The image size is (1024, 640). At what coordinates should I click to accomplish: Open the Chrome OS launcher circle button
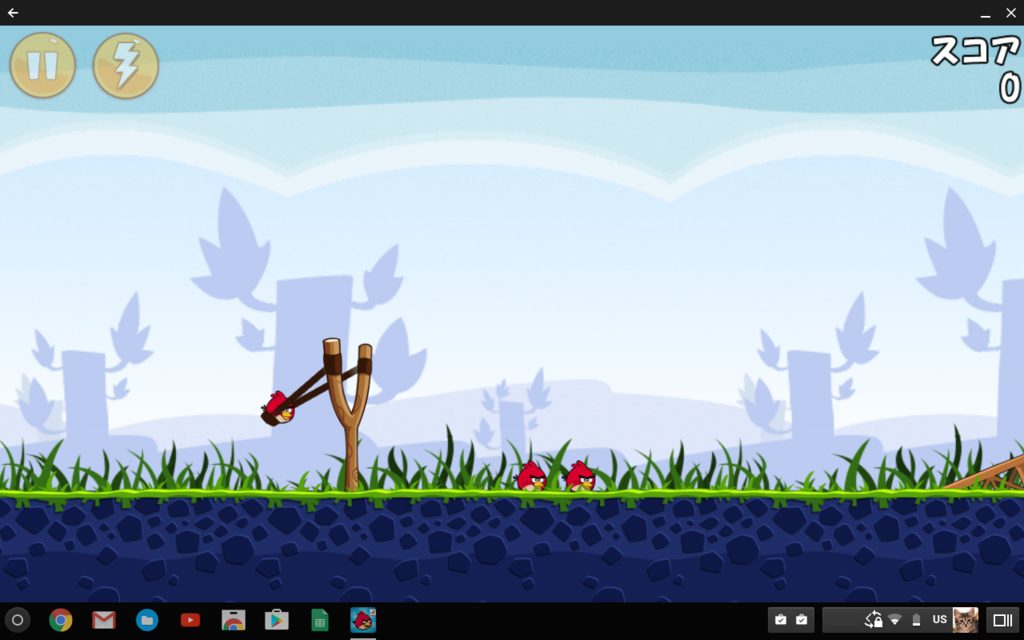[x=18, y=620]
